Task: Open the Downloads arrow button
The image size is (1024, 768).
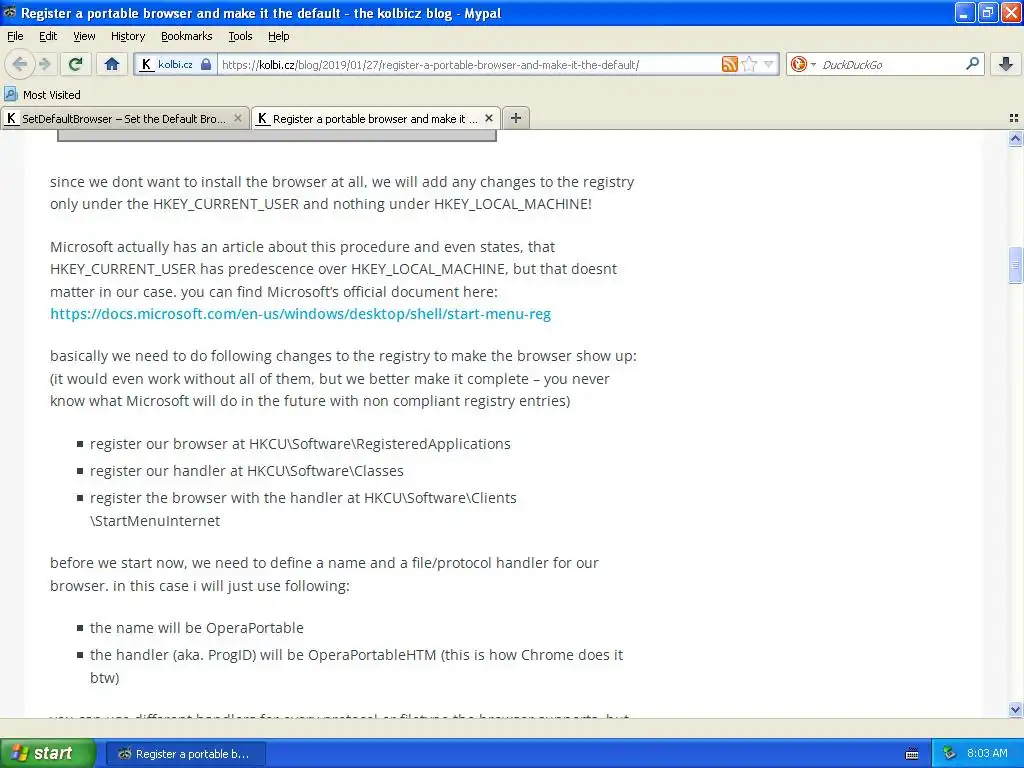Action: point(1006,64)
